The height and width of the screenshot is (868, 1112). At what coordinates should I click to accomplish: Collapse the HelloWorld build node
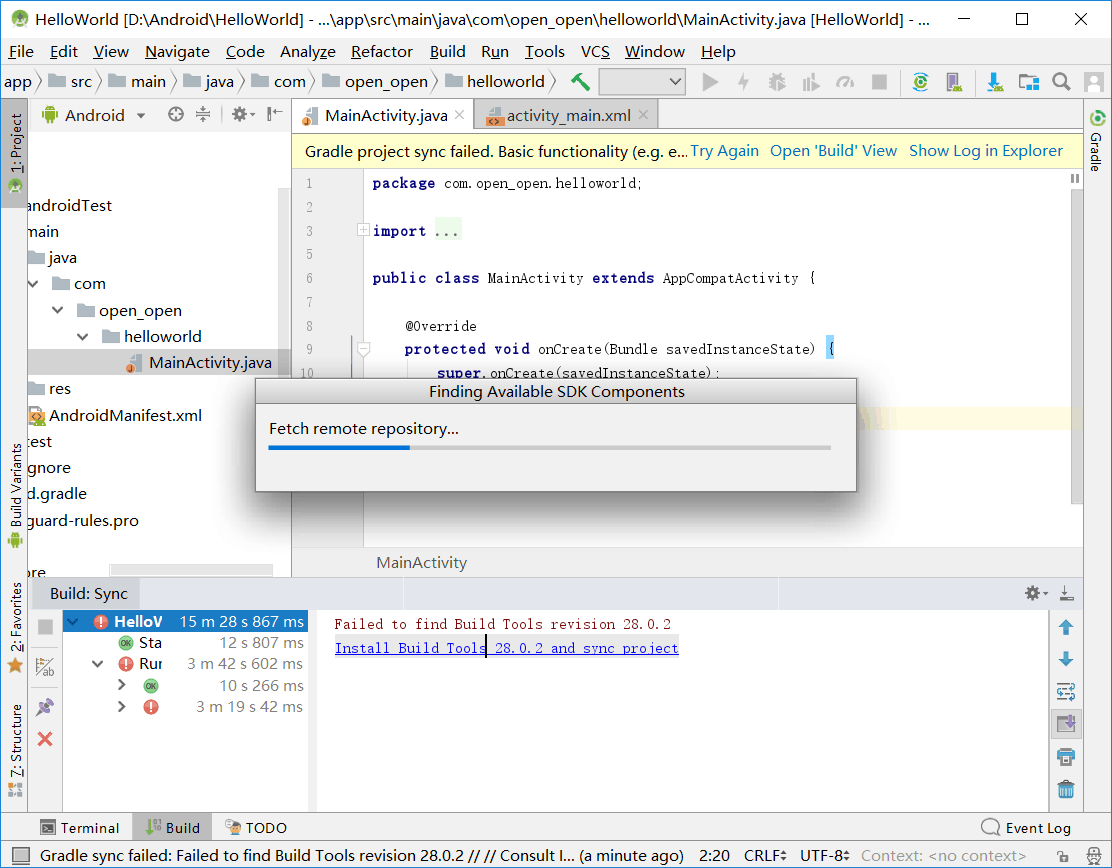72,622
